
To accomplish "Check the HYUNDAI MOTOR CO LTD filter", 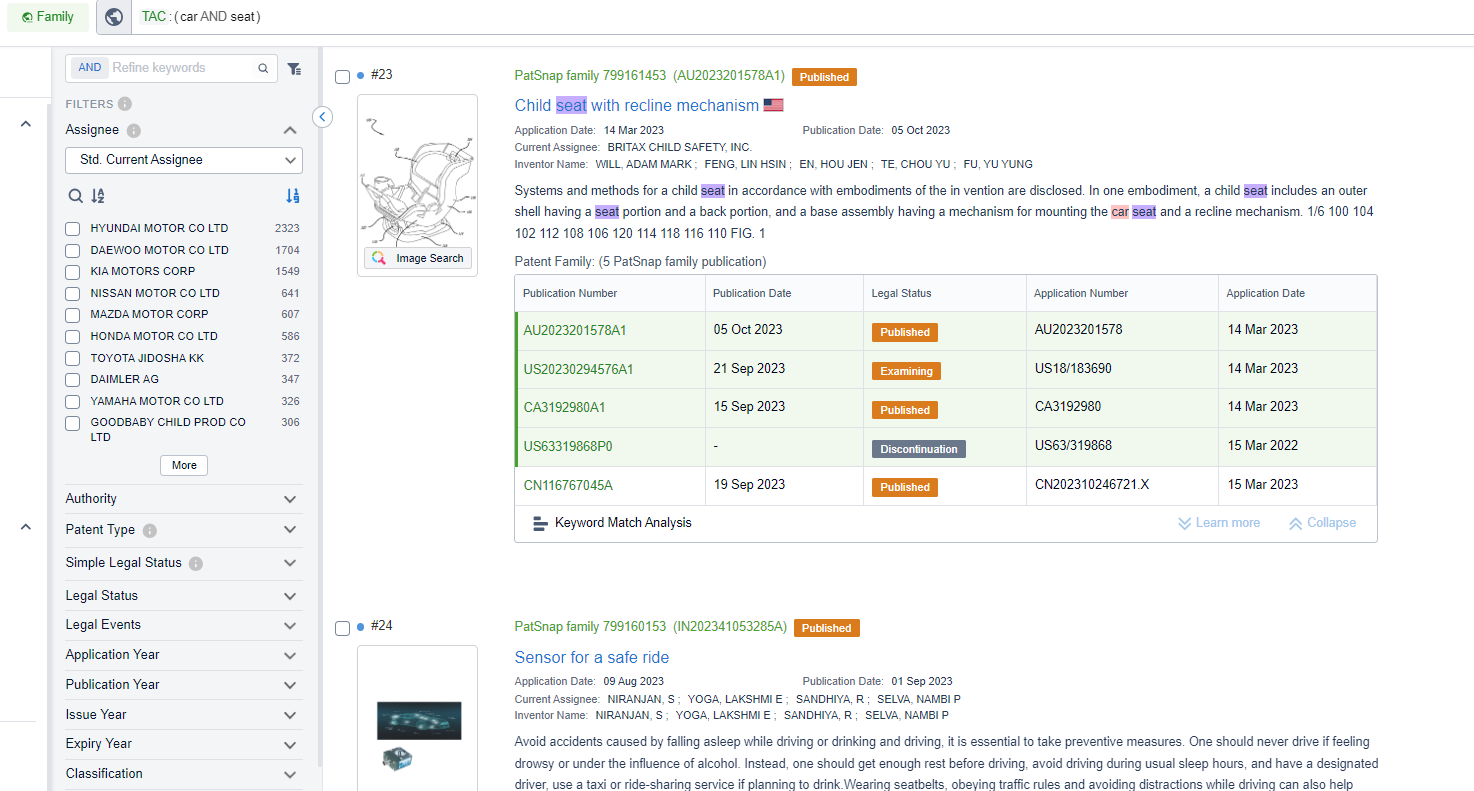I will 73,229.
